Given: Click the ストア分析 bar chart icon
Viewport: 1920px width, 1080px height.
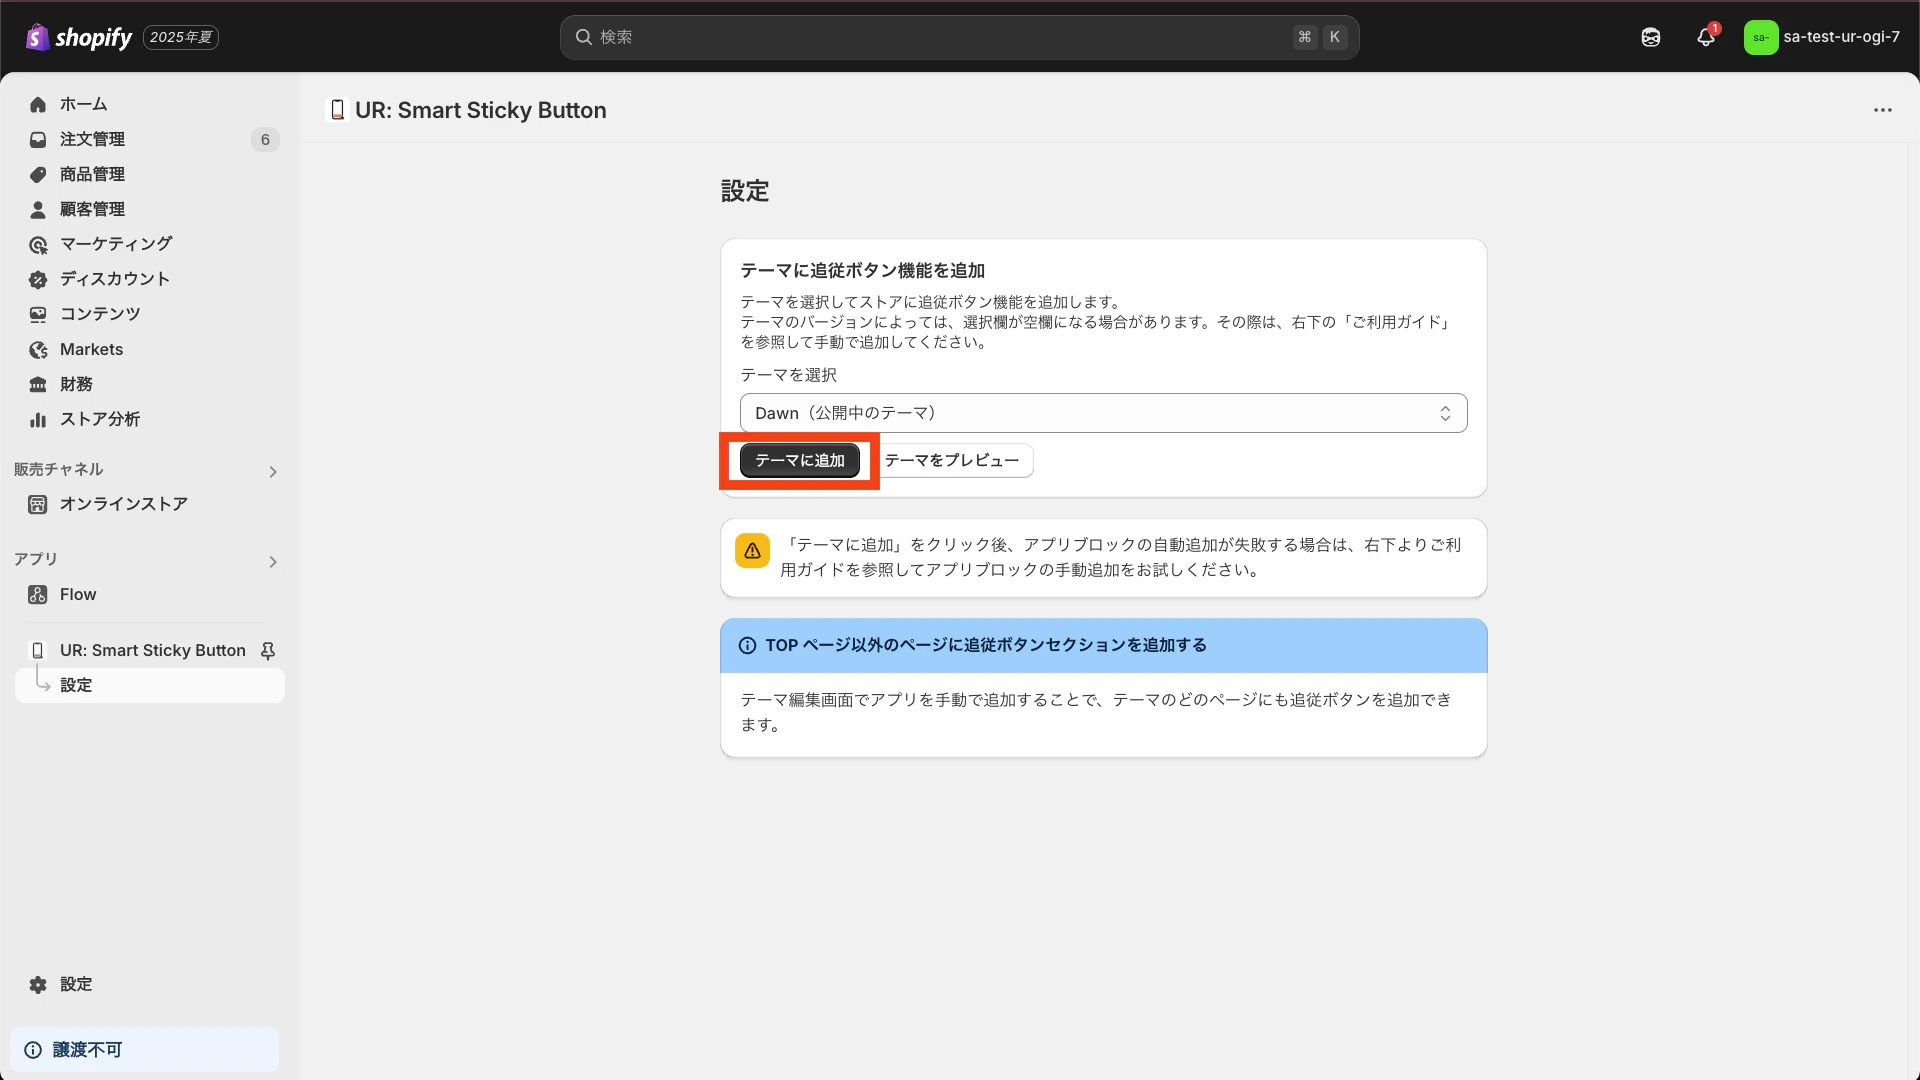Looking at the screenshot, I should click(x=38, y=419).
